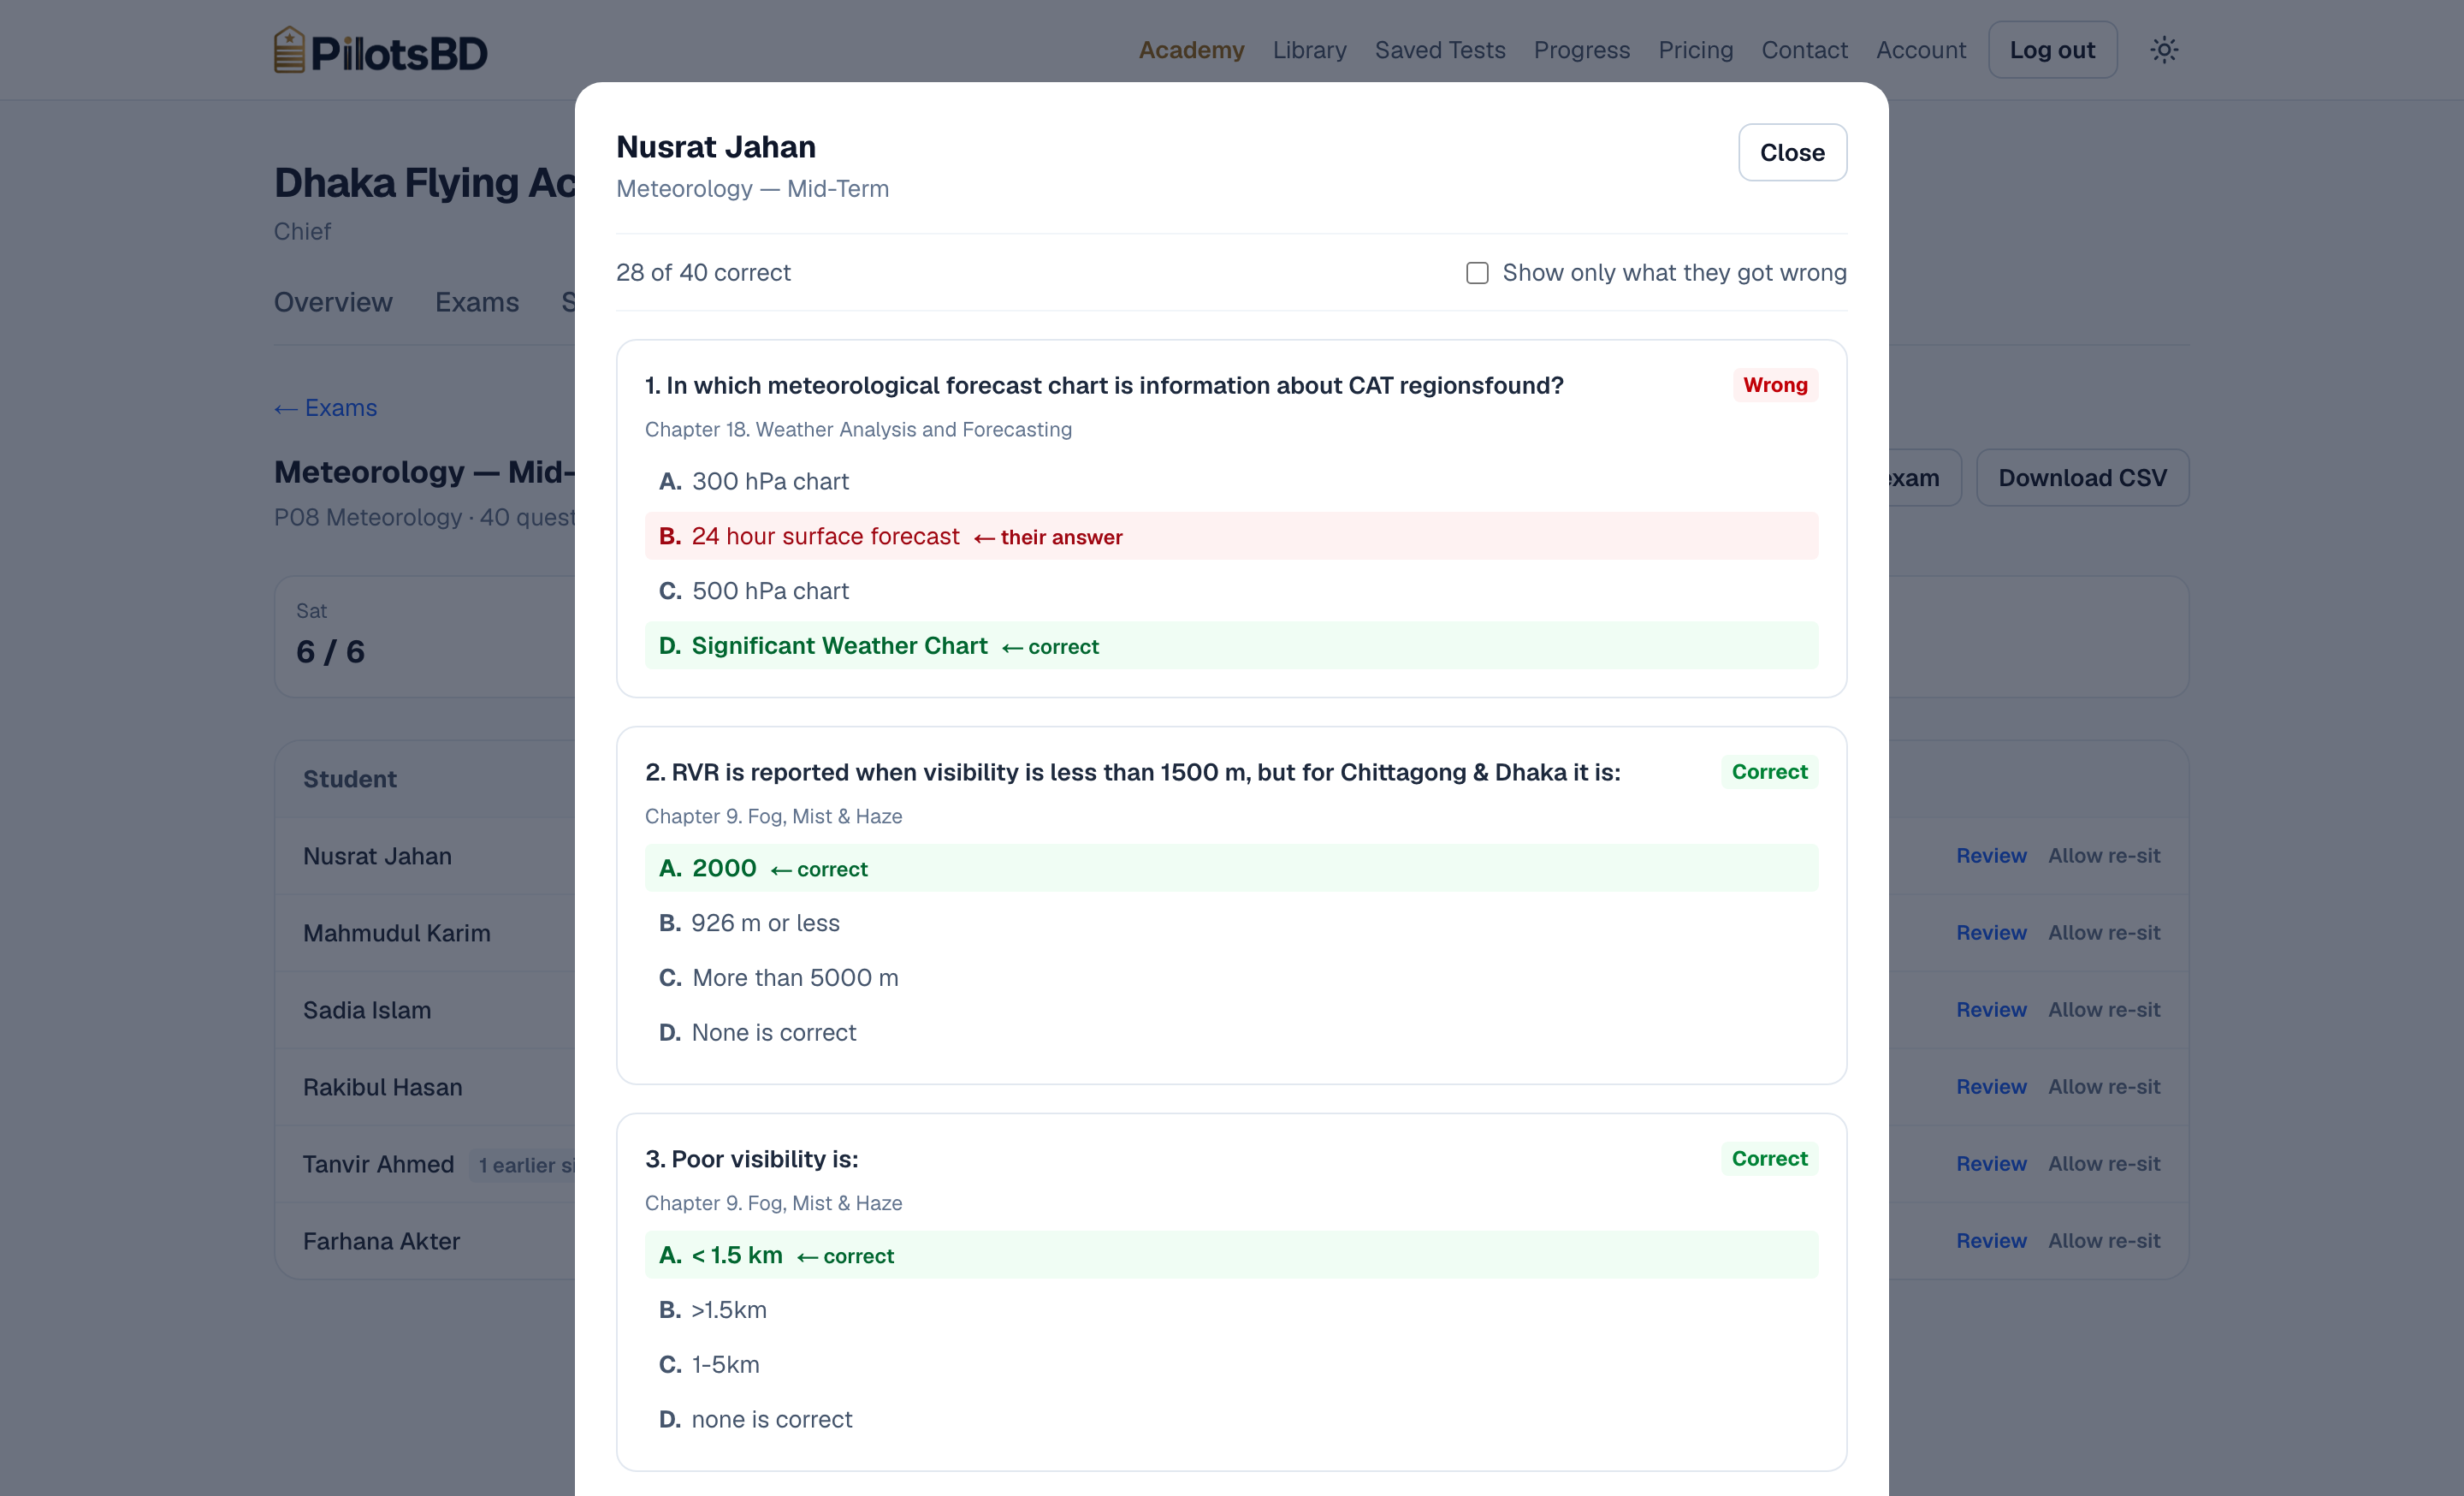Image resolution: width=2464 pixels, height=1496 pixels.
Task: Switch to the Exams tab
Action: coord(477,302)
